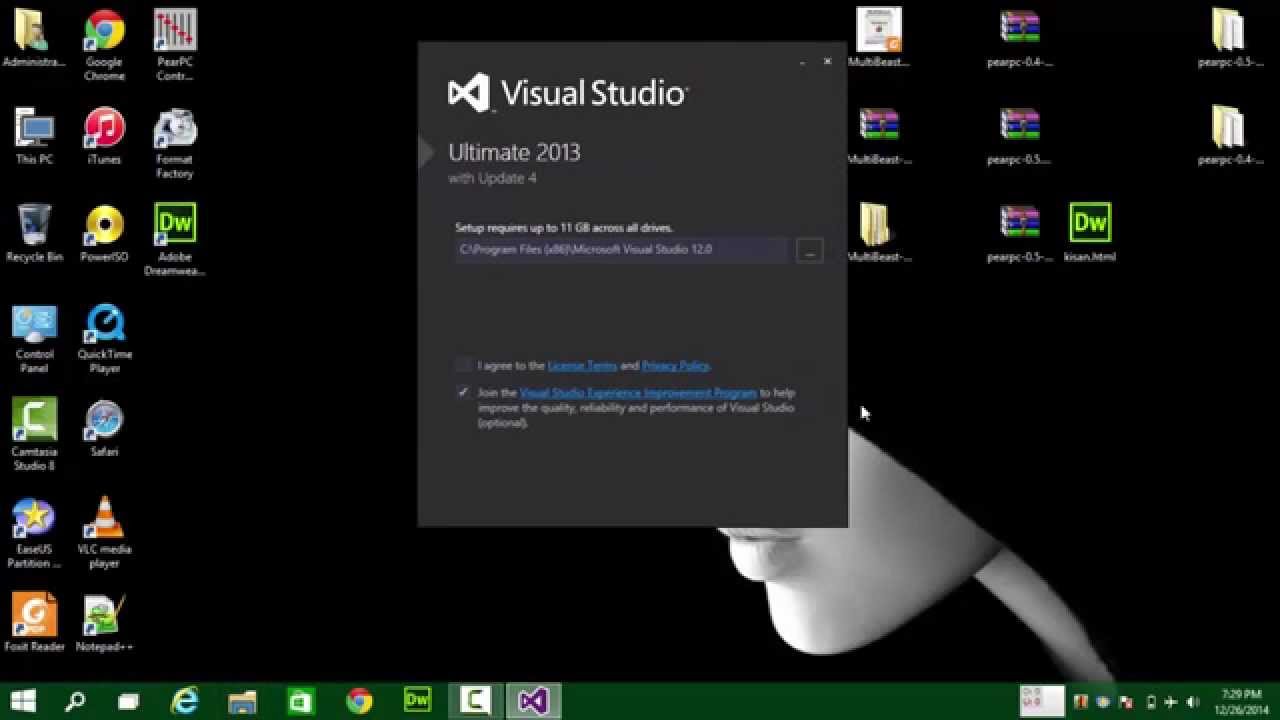Select the pearpc-0.5 folder icon
Screen dimensions: 1280x720
coord(1229,38)
